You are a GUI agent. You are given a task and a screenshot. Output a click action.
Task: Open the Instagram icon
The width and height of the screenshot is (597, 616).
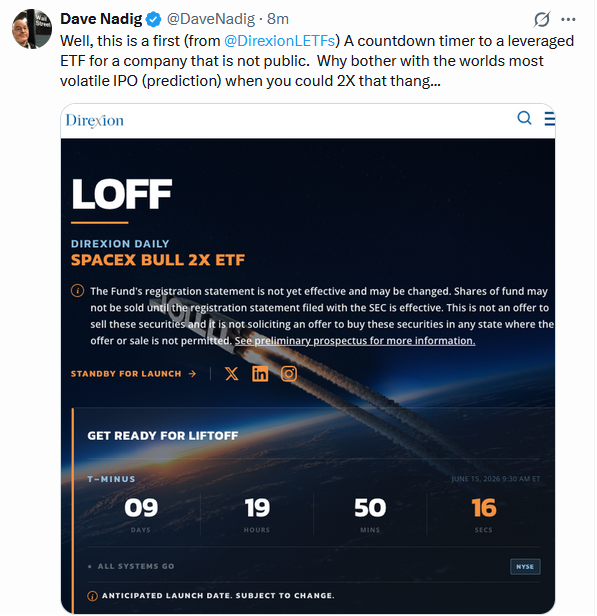(289, 374)
